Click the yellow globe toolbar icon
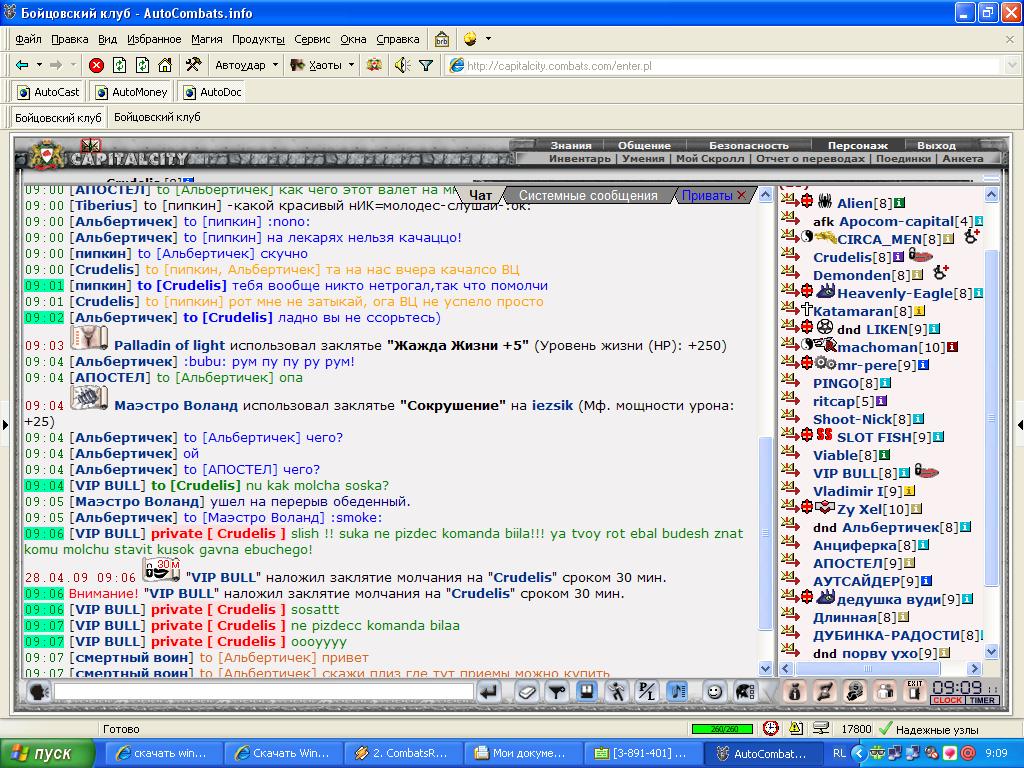 470,39
